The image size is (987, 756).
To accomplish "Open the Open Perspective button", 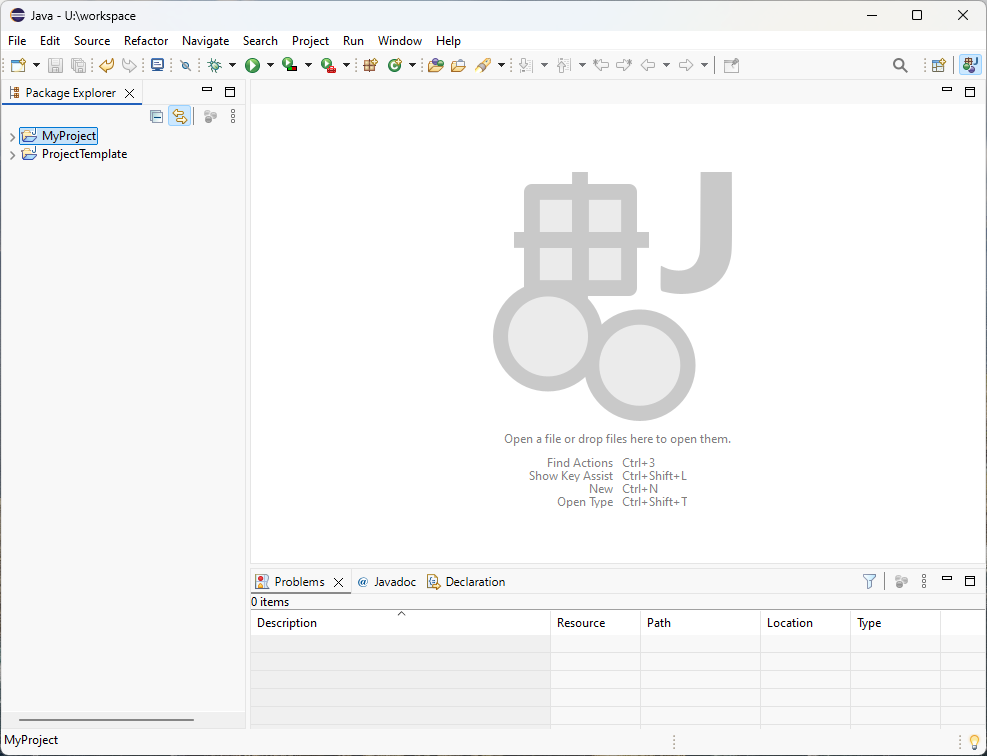I will pyautogui.click(x=938, y=65).
